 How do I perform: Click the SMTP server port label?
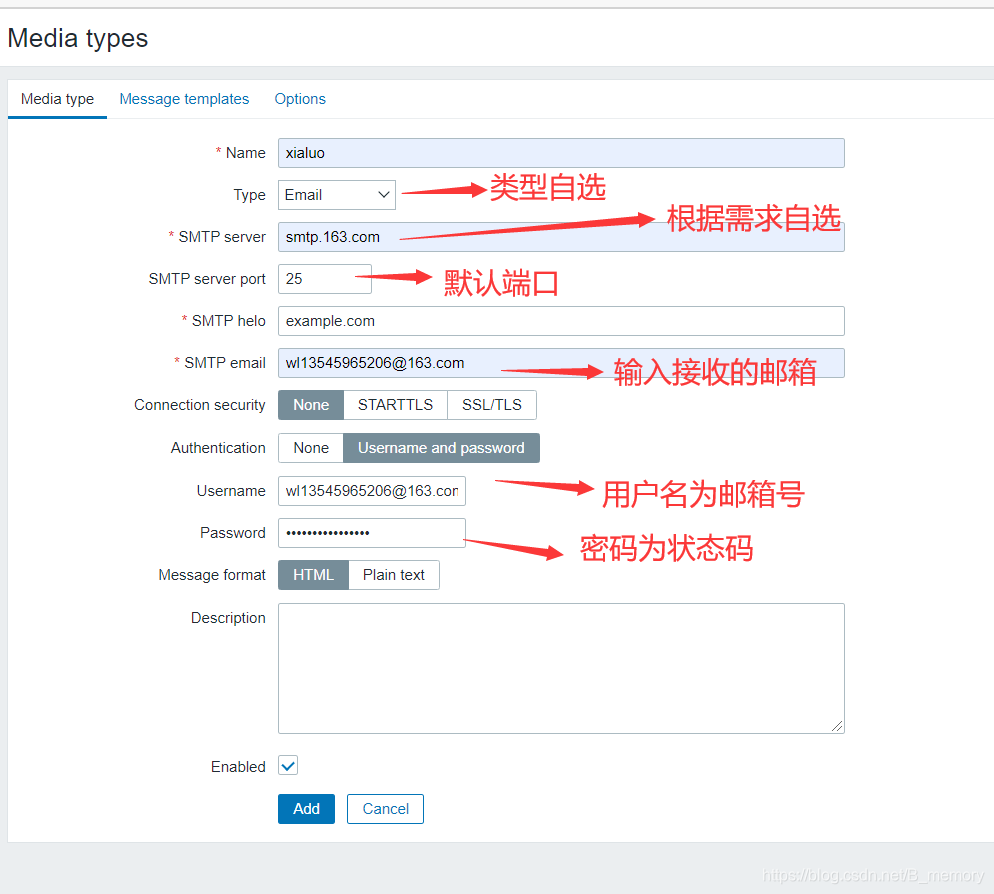(x=207, y=279)
